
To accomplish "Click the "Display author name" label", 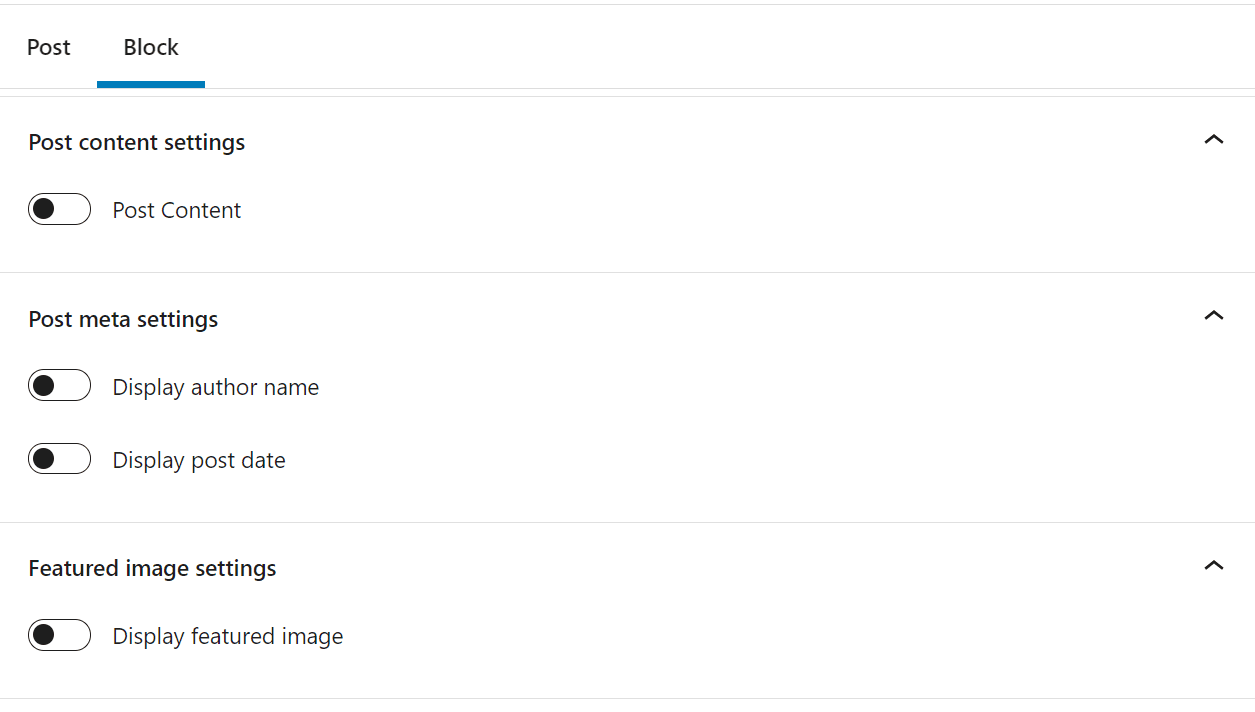I will 216,387.
